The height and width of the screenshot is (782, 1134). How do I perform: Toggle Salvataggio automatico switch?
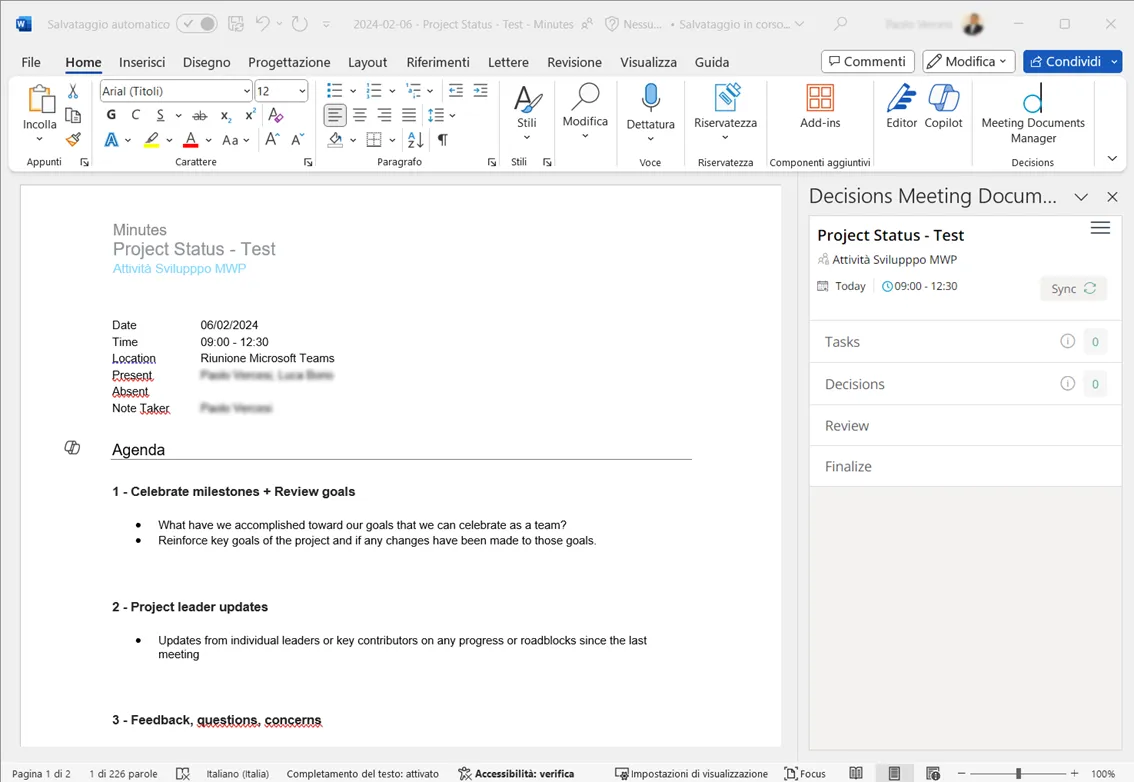pos(197,24)
